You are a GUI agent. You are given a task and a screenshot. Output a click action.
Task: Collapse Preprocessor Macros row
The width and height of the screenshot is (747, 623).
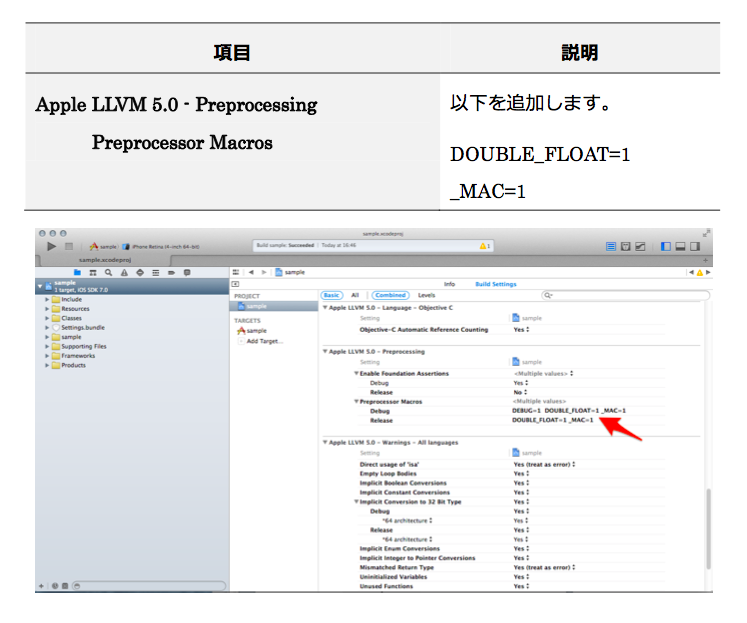(x=356, y=402)
